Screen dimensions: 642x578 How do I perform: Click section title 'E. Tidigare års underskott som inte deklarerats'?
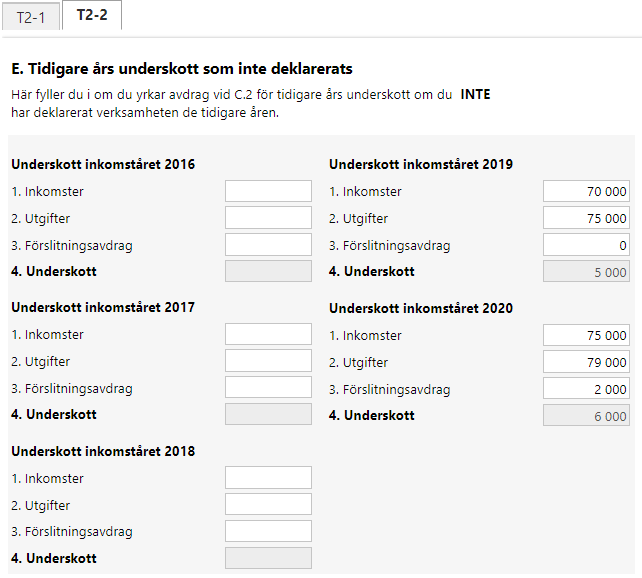click(x=182, y=69)
